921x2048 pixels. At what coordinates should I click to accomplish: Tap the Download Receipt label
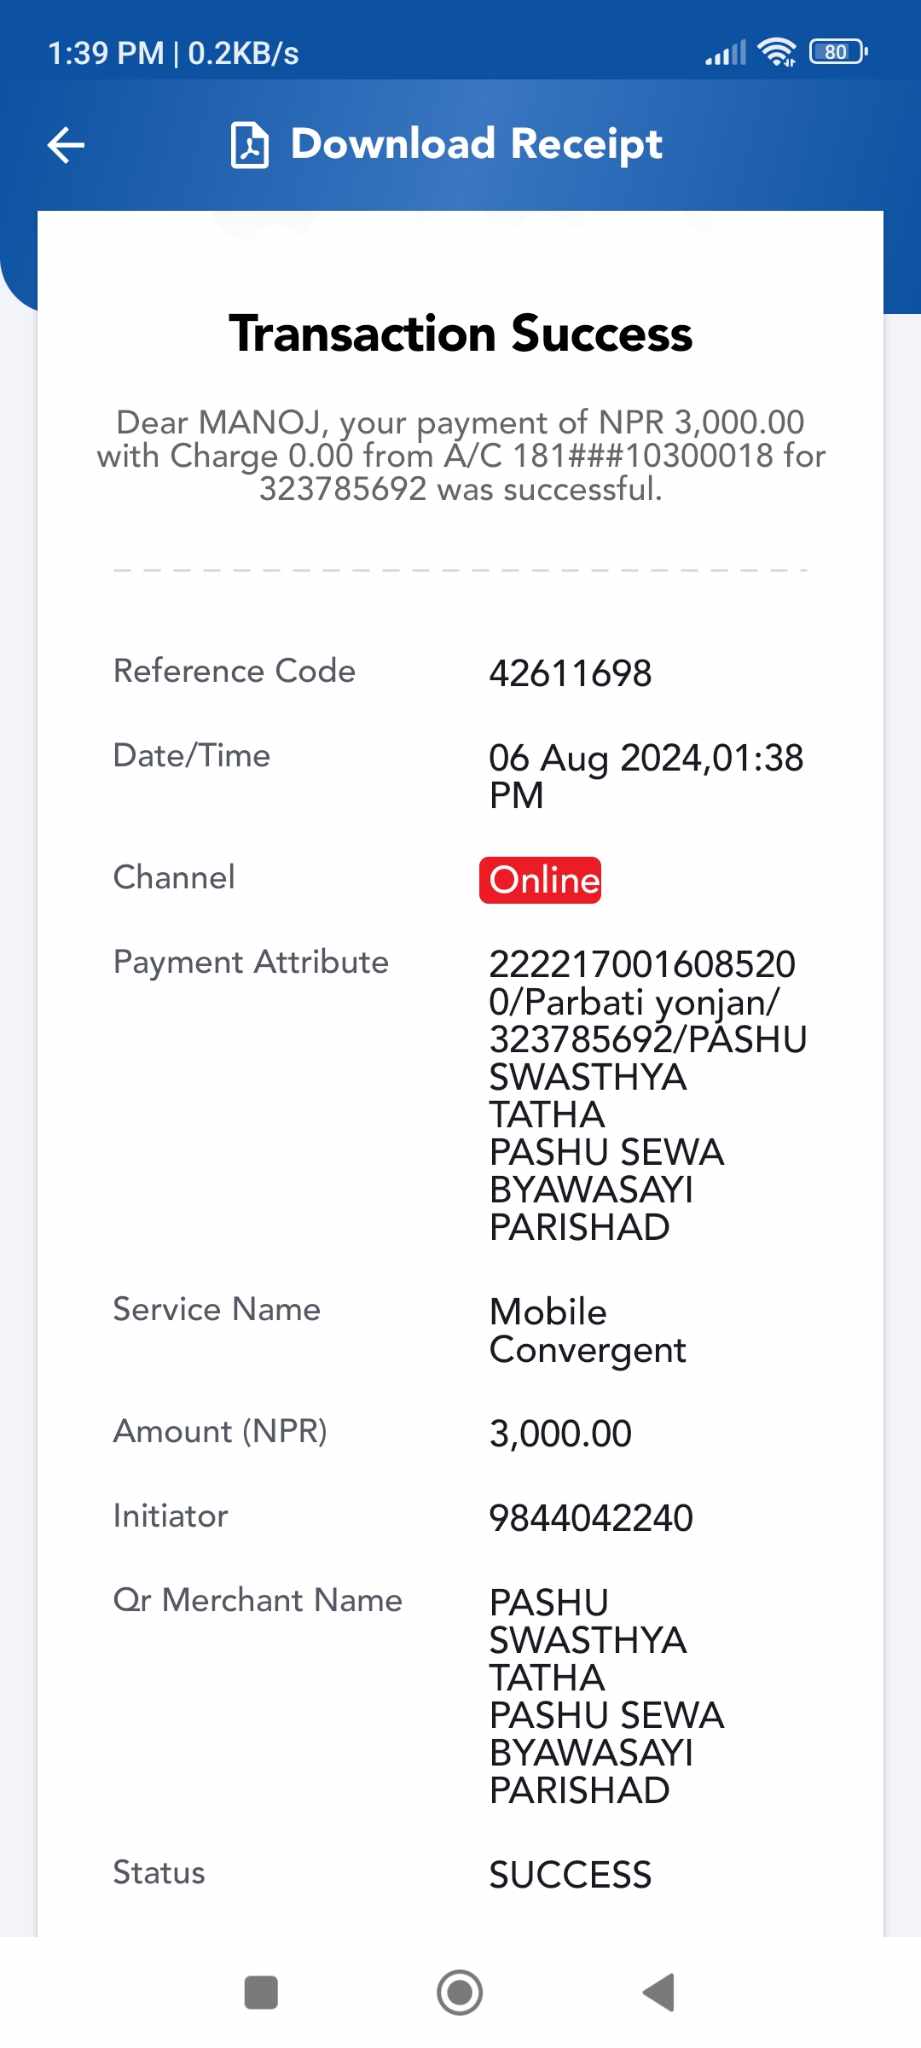(x=476, y=145)
